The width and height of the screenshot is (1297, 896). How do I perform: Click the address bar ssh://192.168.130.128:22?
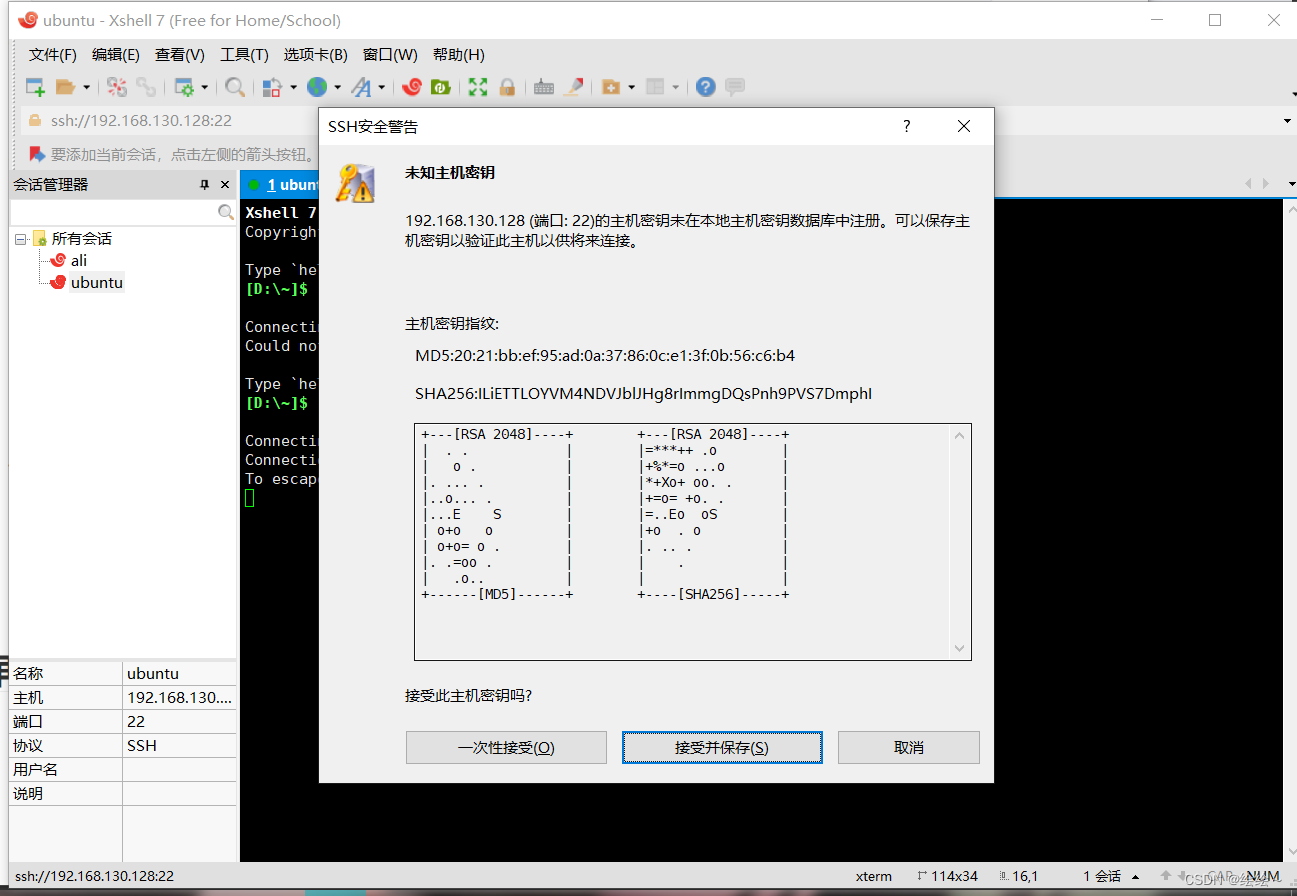(x=141, y=120)
